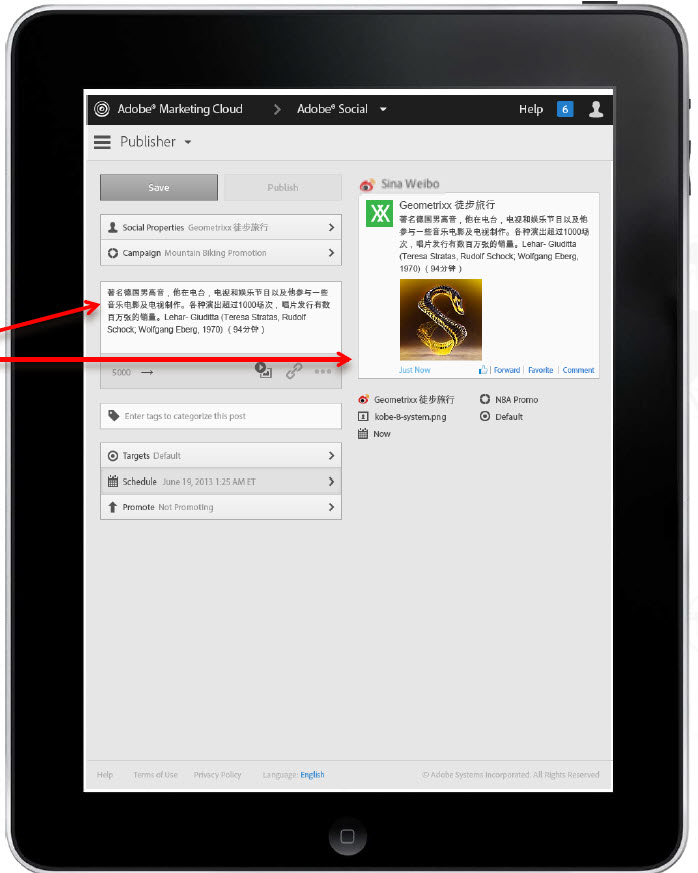Click the Just Now timestamp link
The height and width of the screenshot is (873, 698).
[415, 370]
